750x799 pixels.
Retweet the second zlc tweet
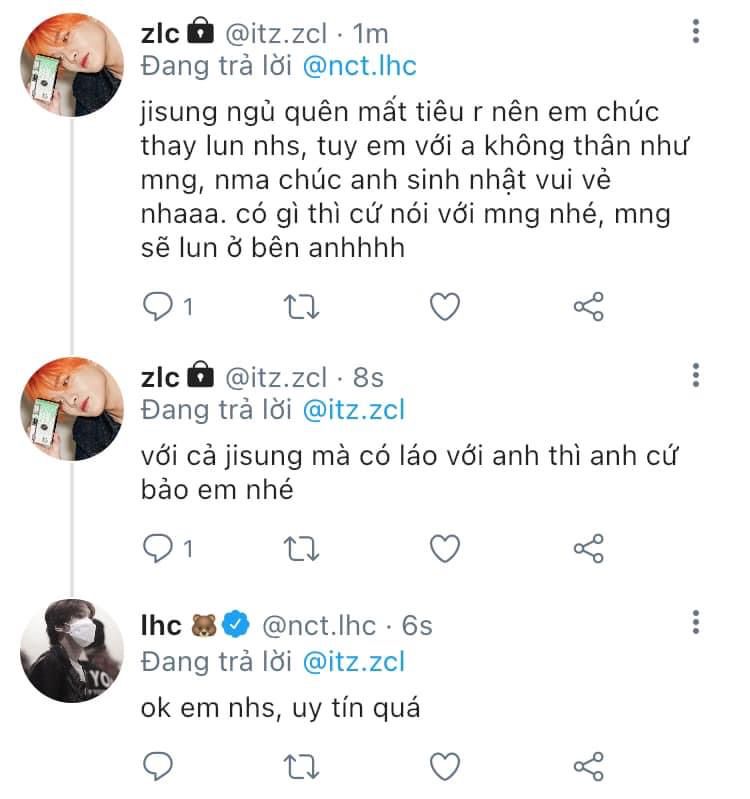(301, 548)
